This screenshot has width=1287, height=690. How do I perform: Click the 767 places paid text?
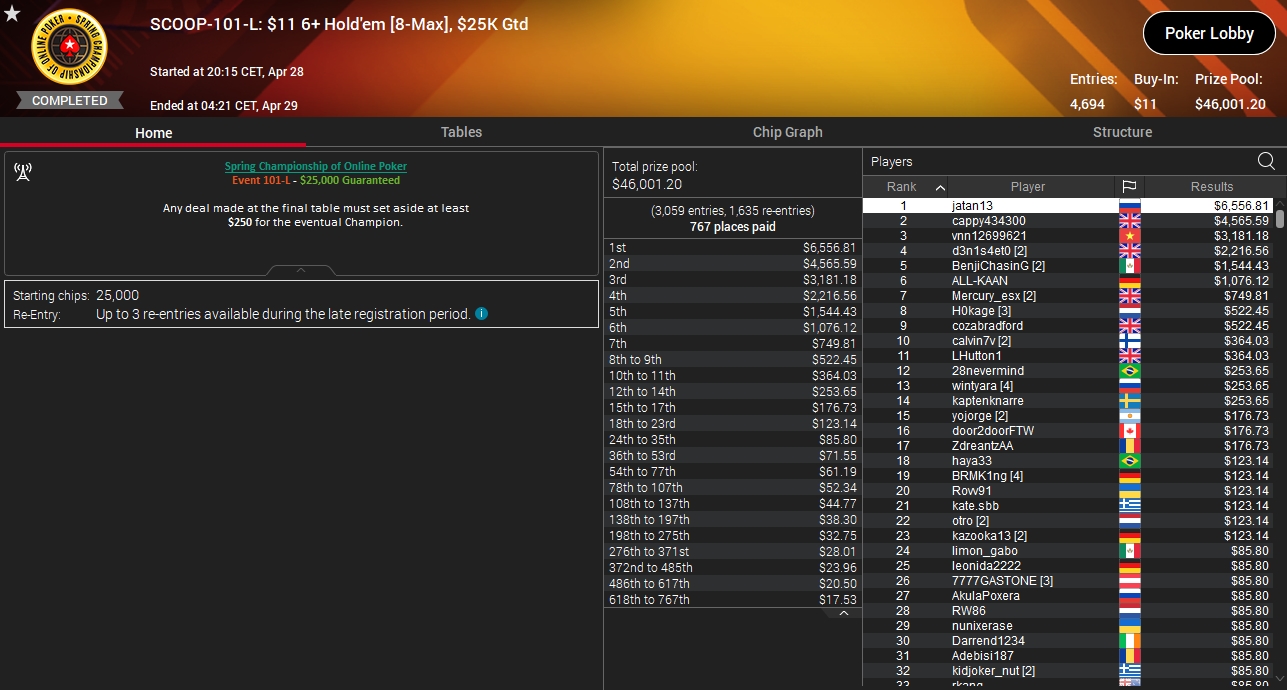pyautogui.click(x=732, y=227)
